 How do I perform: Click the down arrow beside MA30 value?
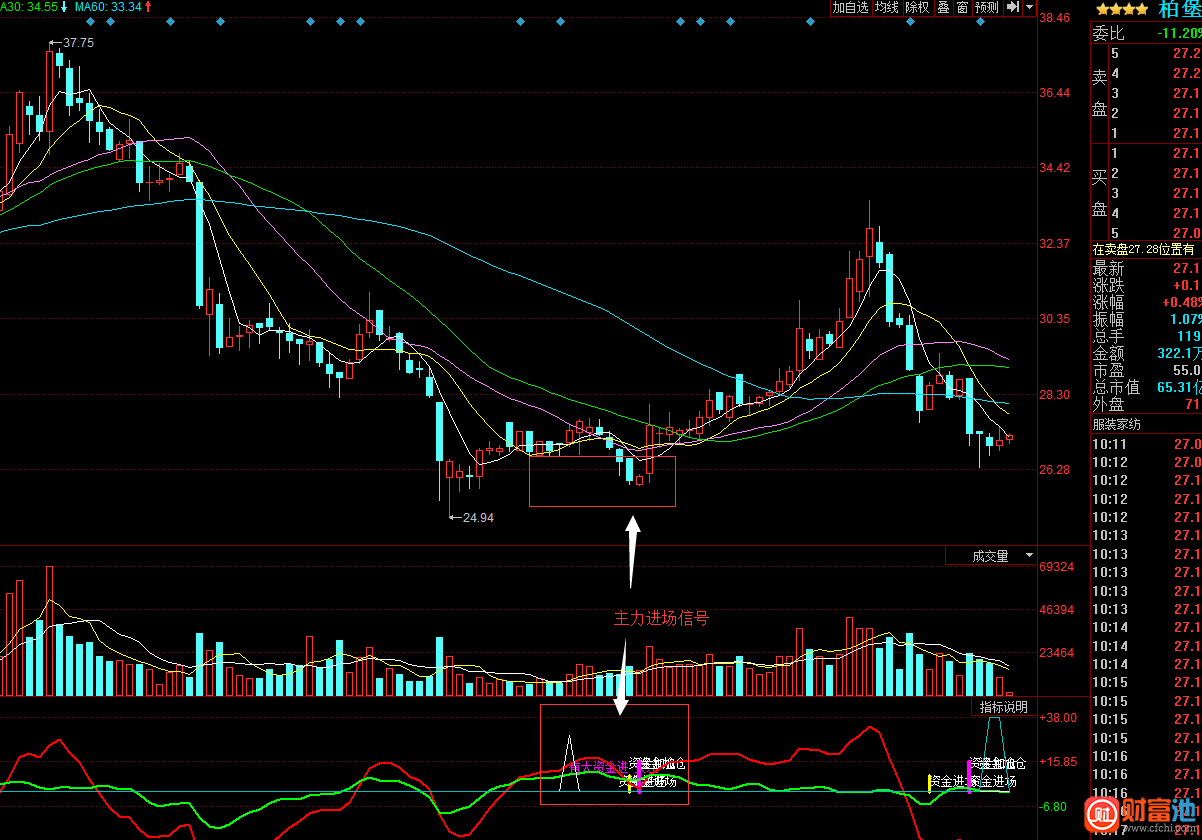pyautogui.click(x=66, y=7)
